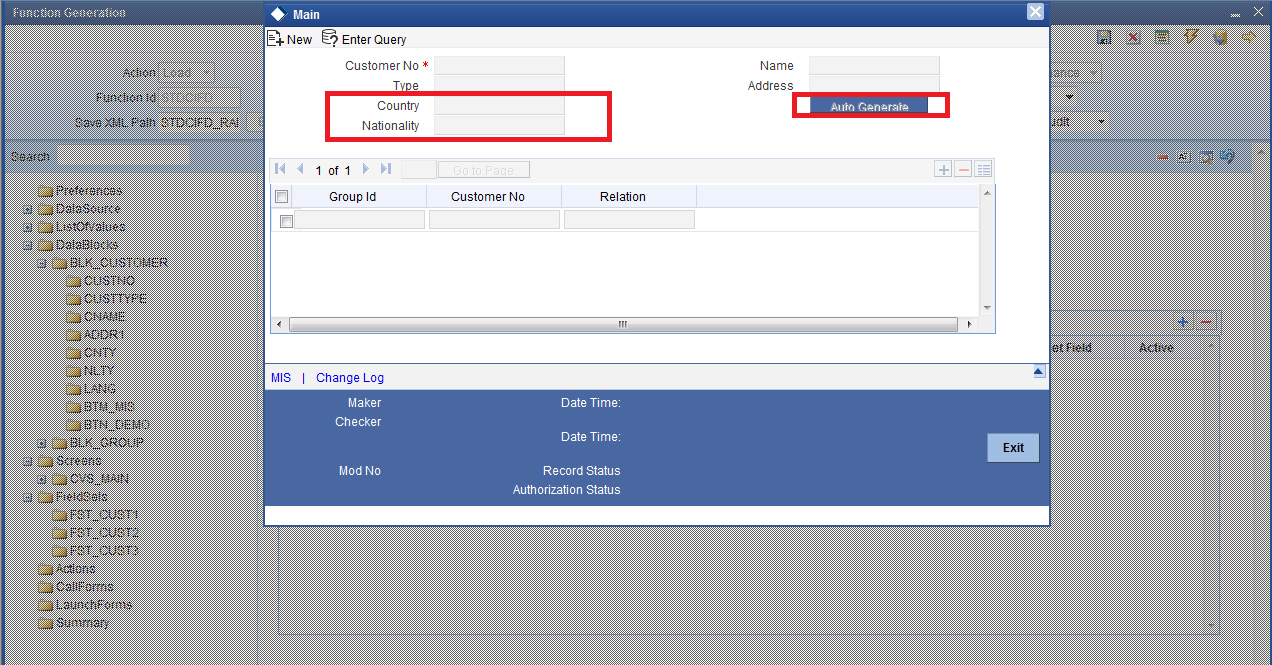Go to previous page of the grid

(x=300, y=170)
